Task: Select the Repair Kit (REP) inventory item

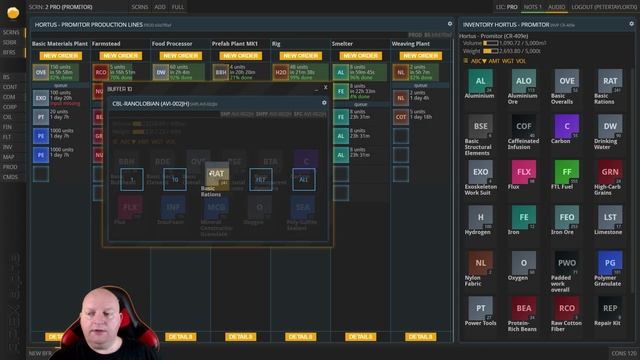Action: 610,308
